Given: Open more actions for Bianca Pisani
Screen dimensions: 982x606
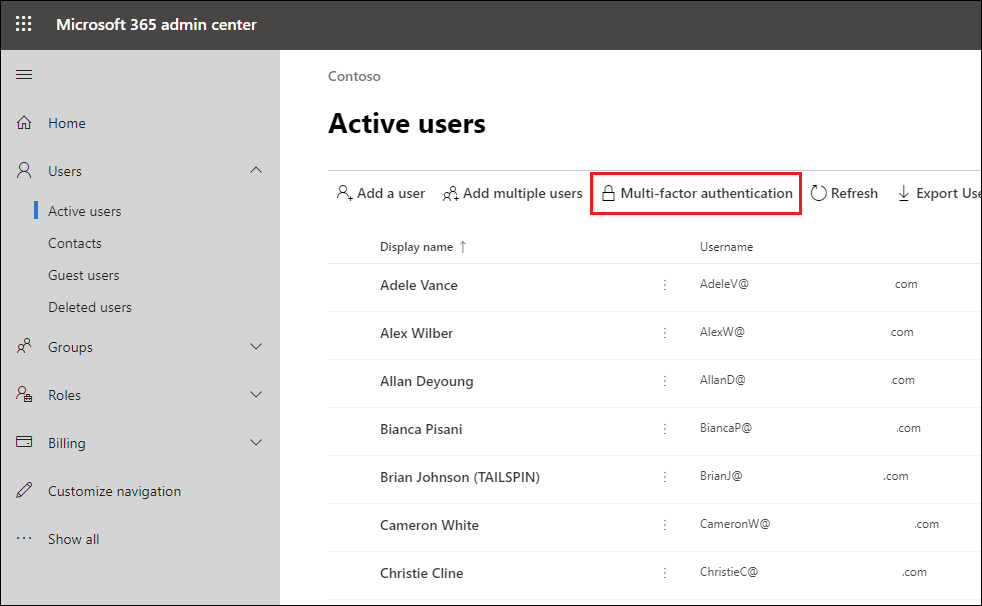Looking at the screenshot, I should tap(664, 429).
